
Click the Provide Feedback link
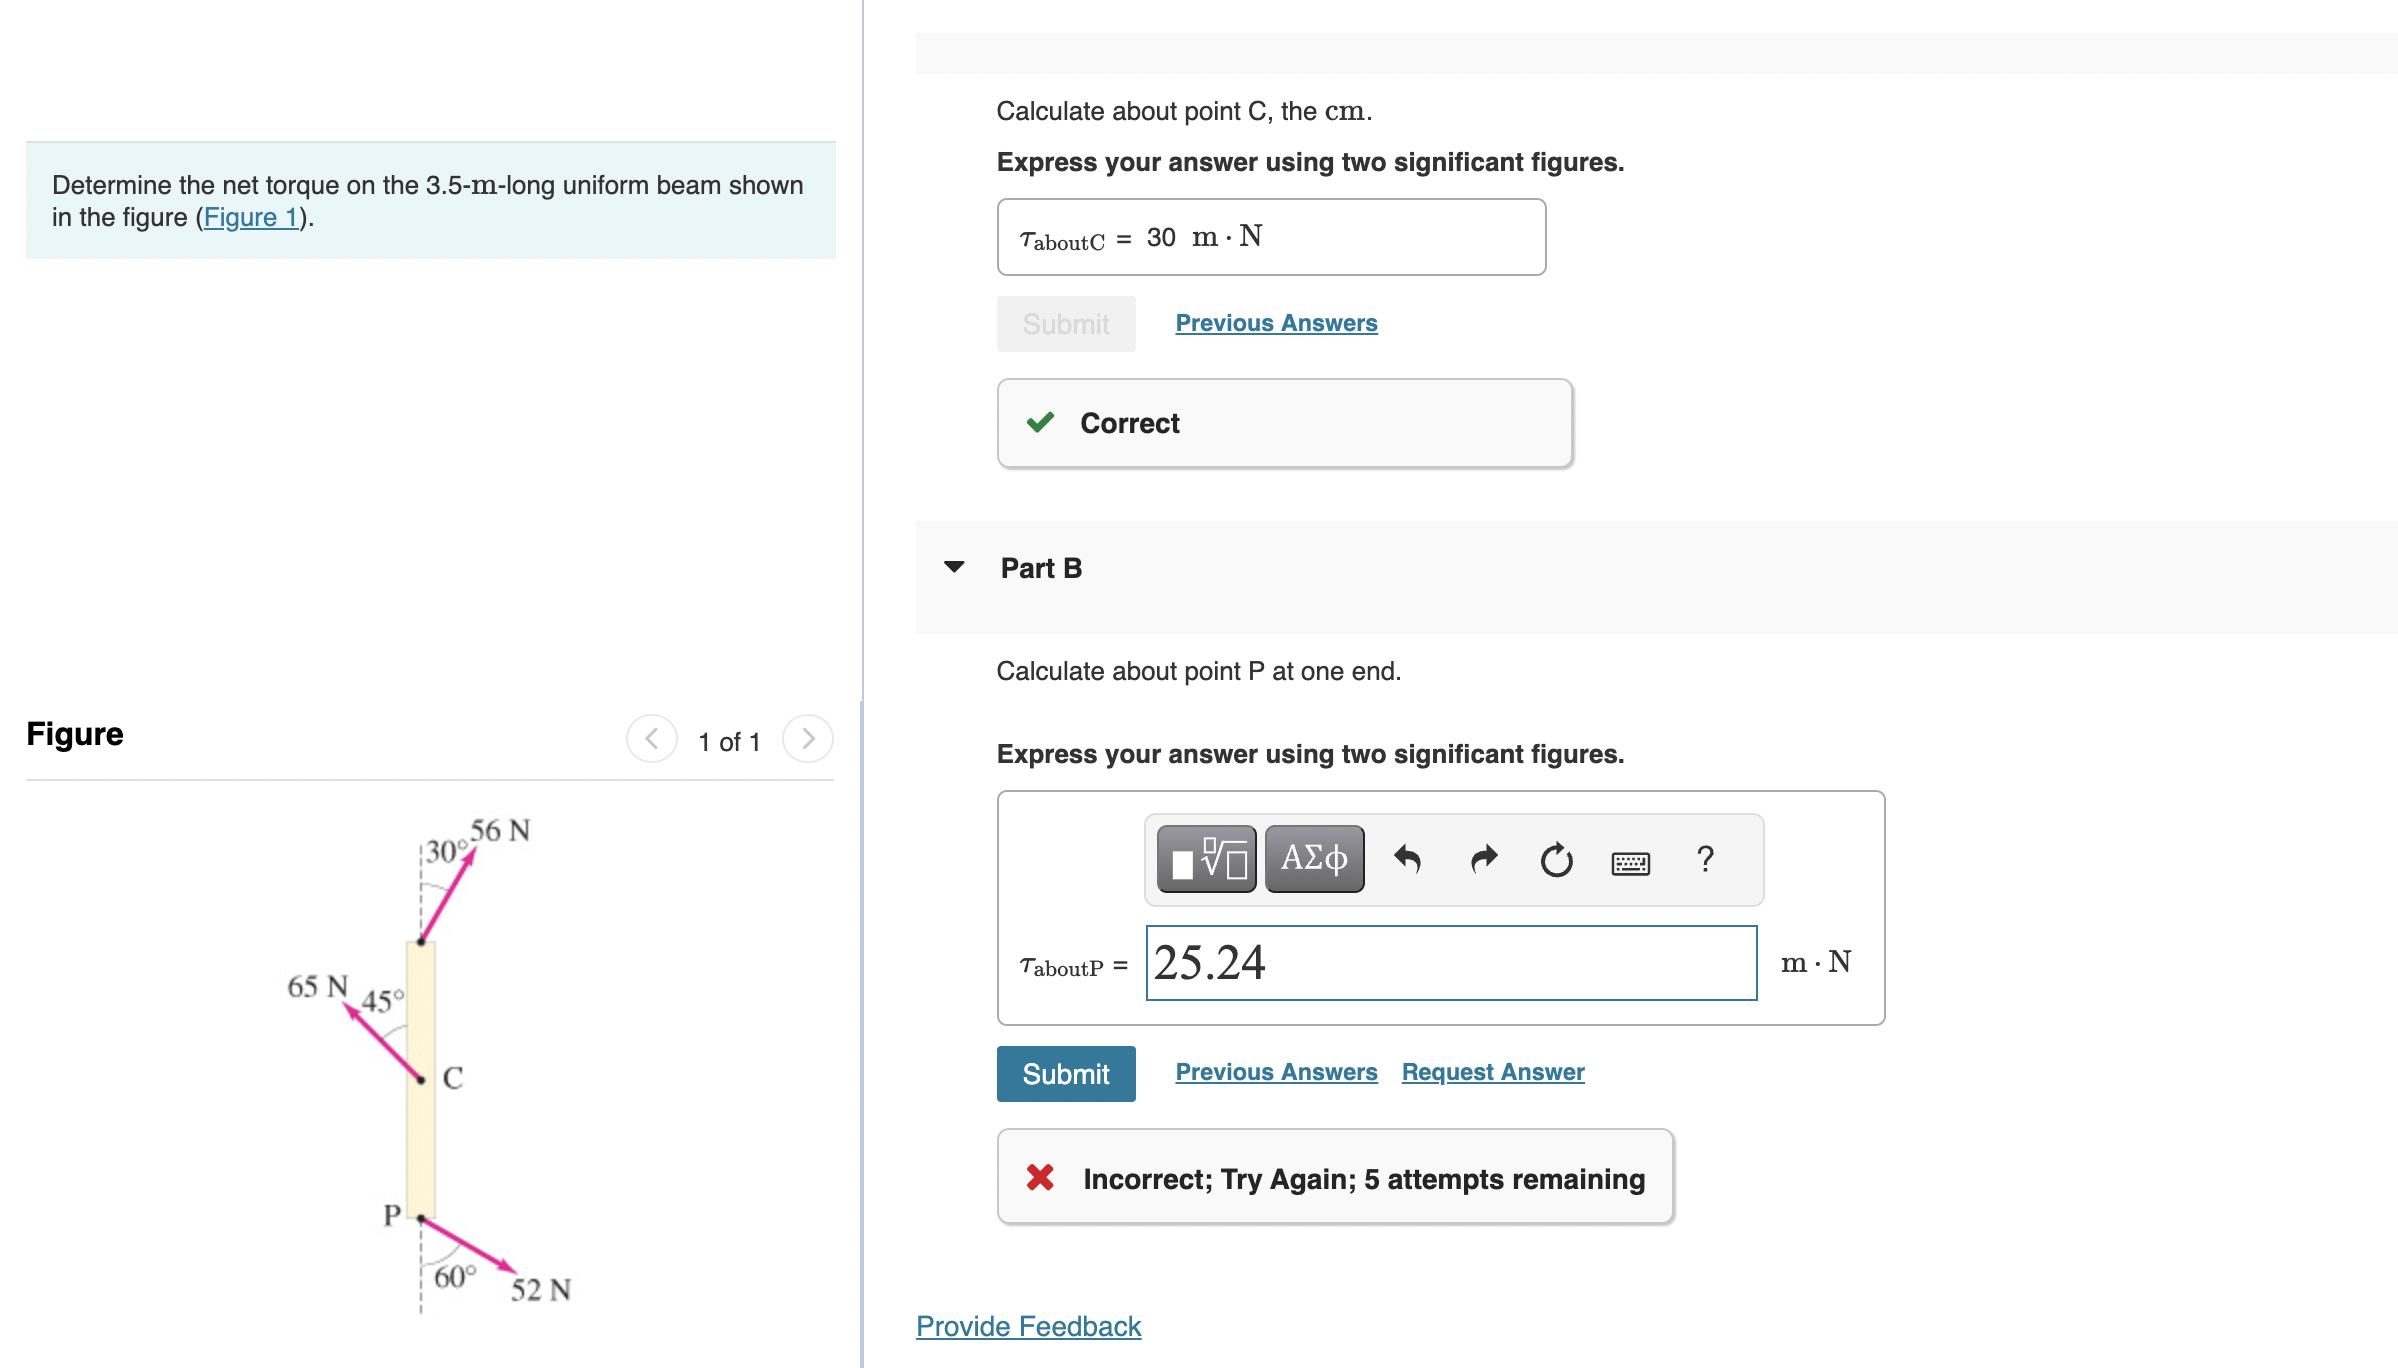(x=1028, y=1326)
